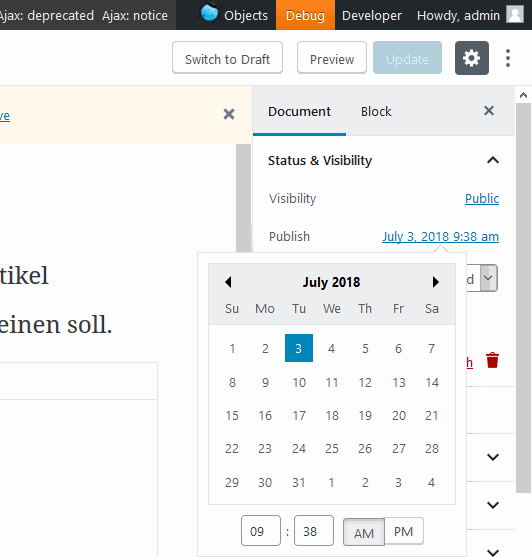Open the three-dot more options menu

(x=508, y=58)
